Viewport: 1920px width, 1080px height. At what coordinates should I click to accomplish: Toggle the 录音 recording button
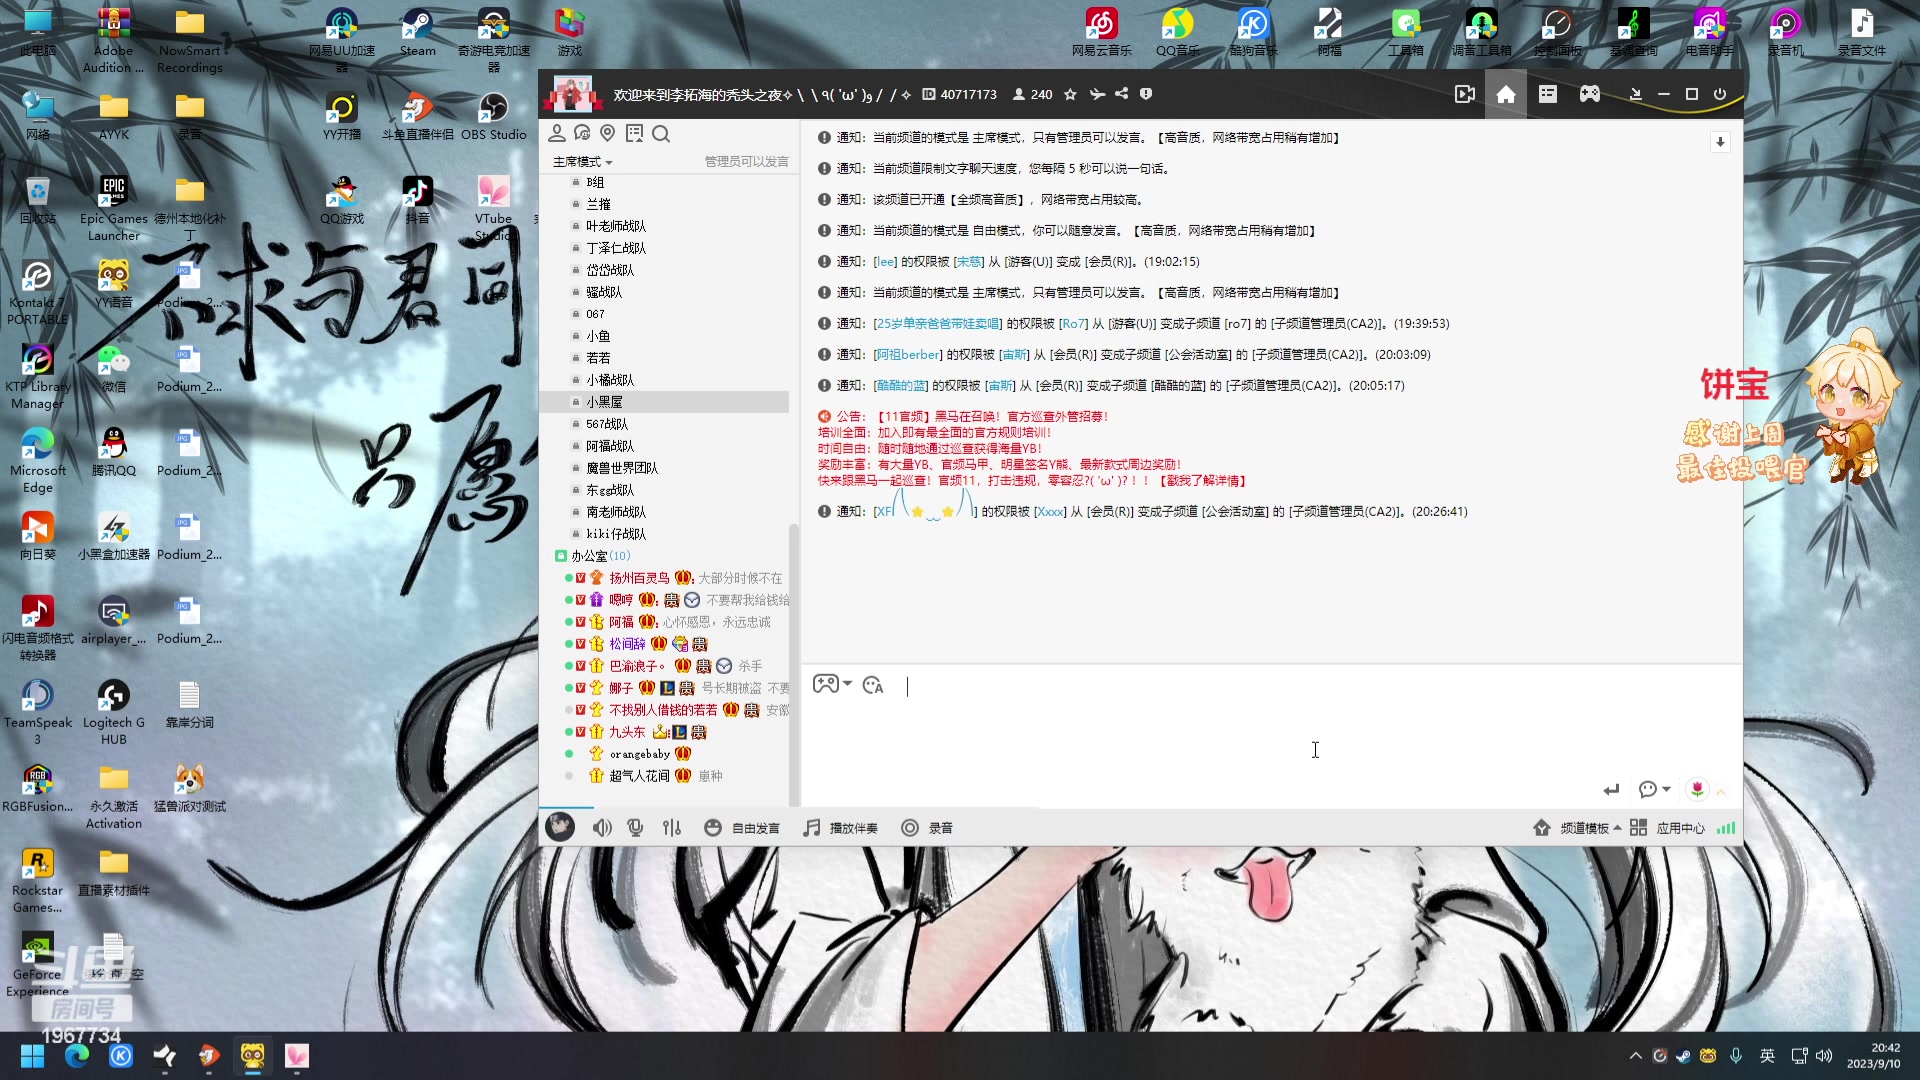click(927, 828)
